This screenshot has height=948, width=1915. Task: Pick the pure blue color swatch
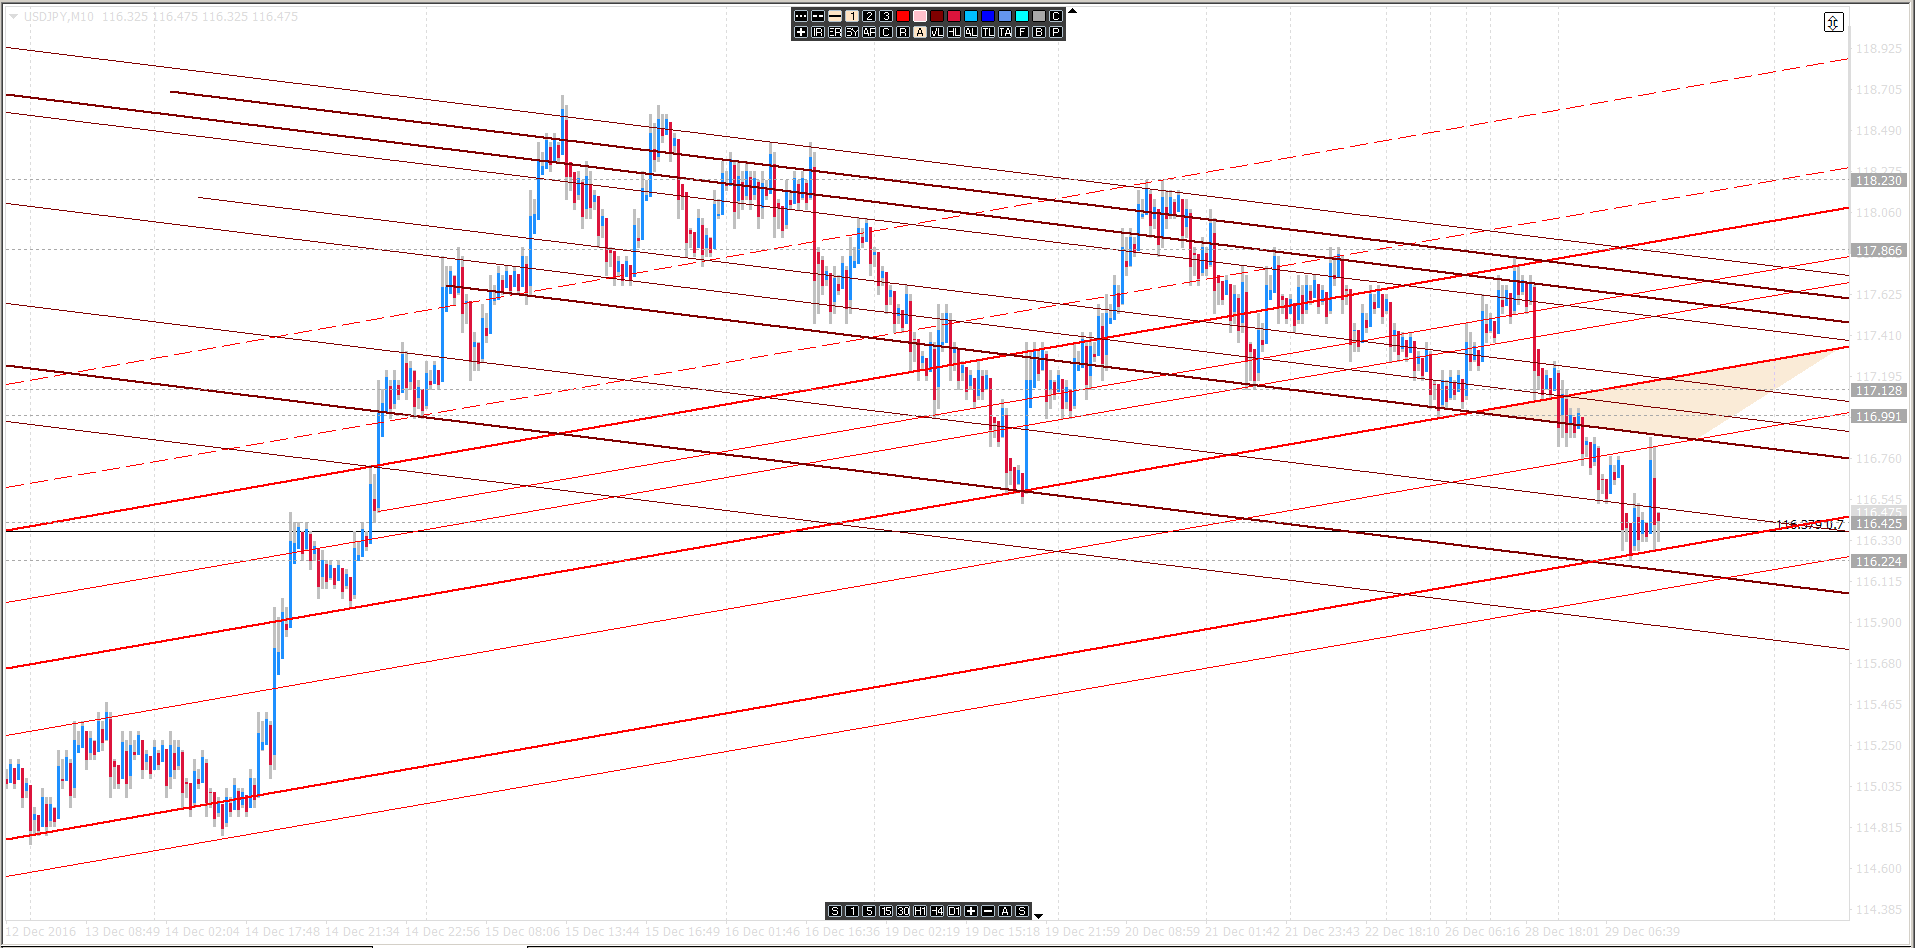988,16
